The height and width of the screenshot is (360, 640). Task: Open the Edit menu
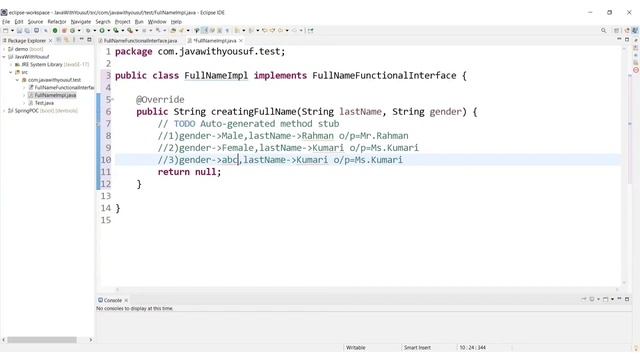pos(19,22)
